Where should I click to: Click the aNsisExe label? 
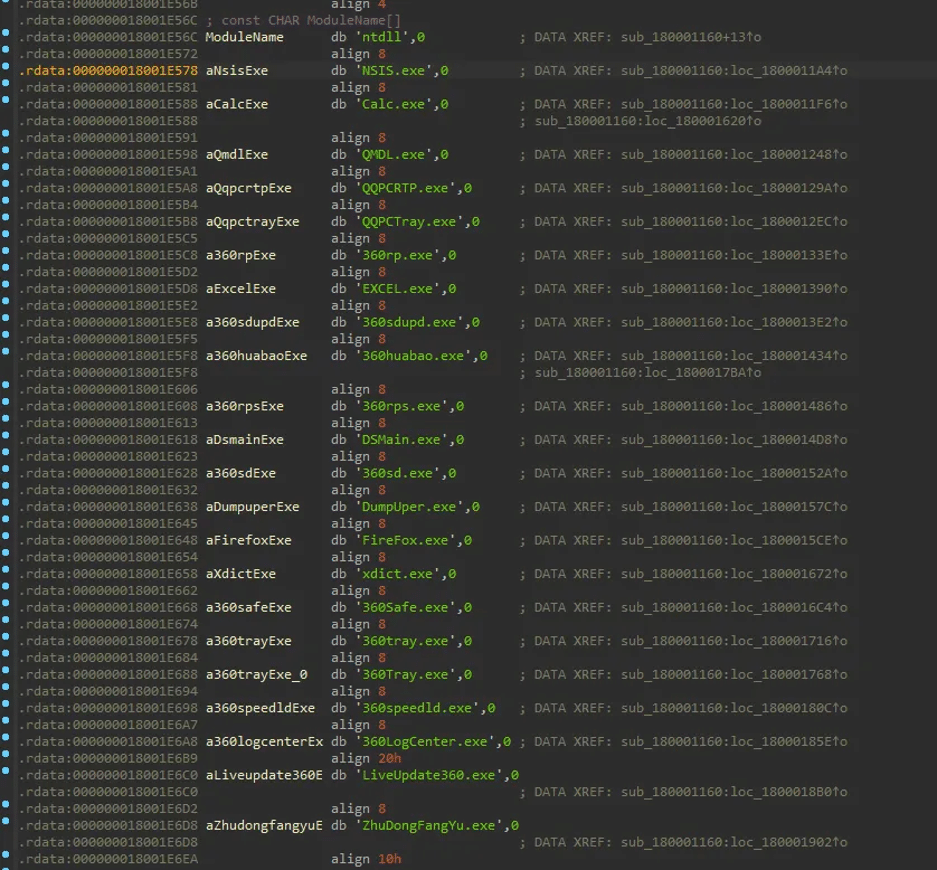[237, 71]
